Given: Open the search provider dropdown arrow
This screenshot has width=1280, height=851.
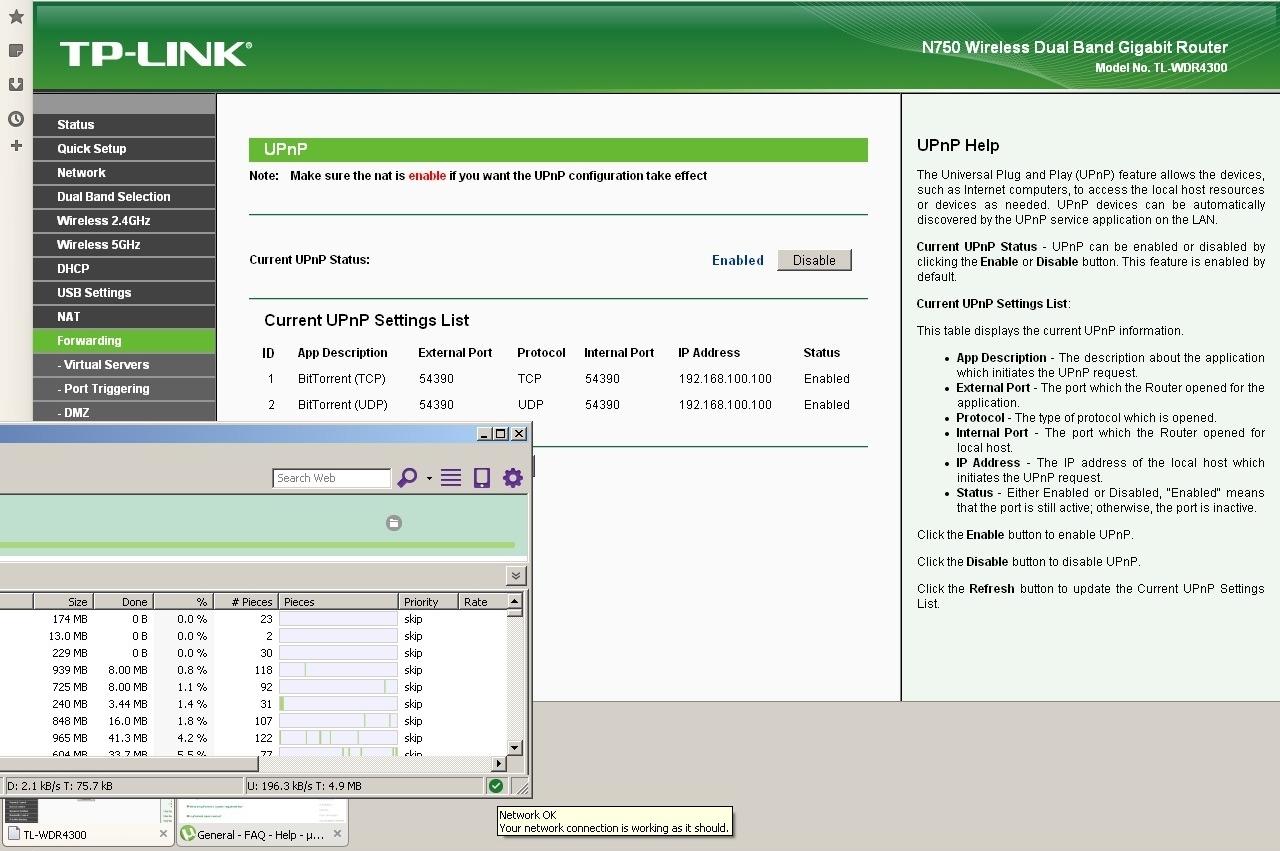Looking at the screenshot, I should click(429, 478).
